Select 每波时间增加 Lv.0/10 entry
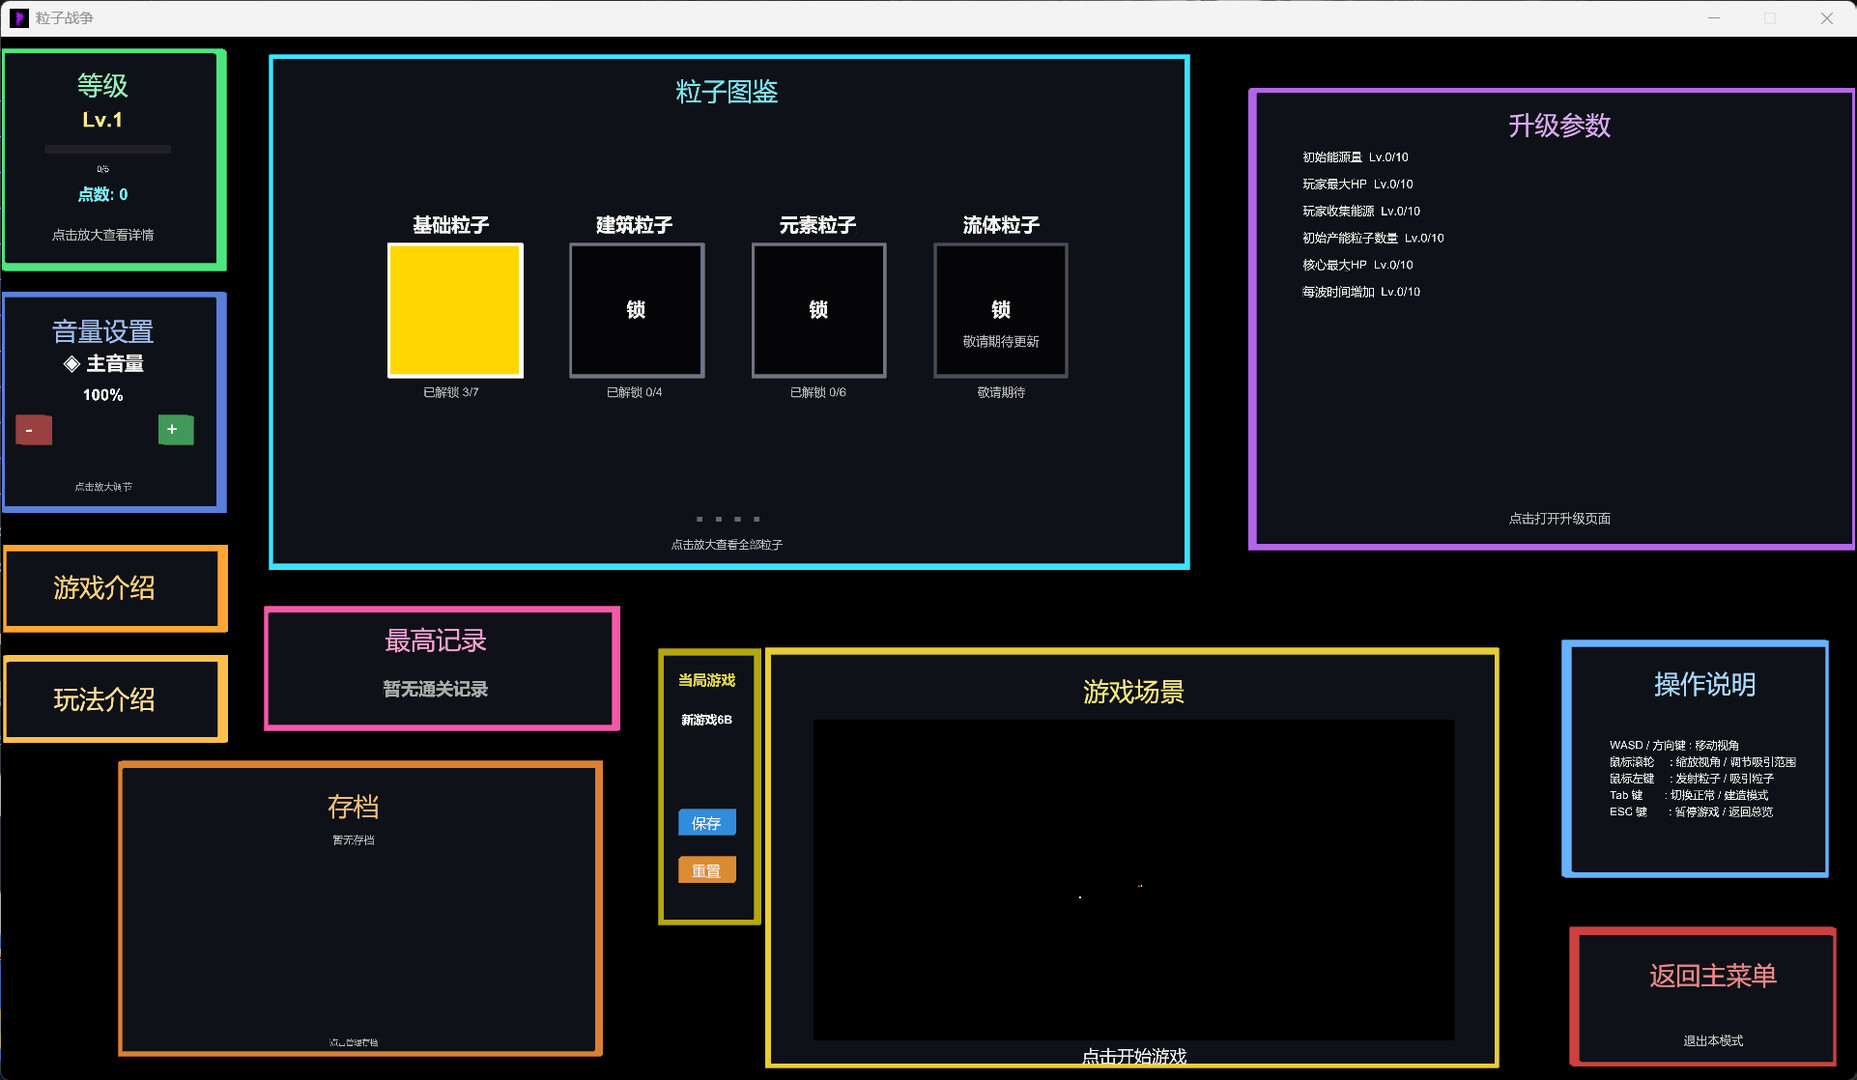Screen dimensions: 1857x1080 tap(1361, 292)
